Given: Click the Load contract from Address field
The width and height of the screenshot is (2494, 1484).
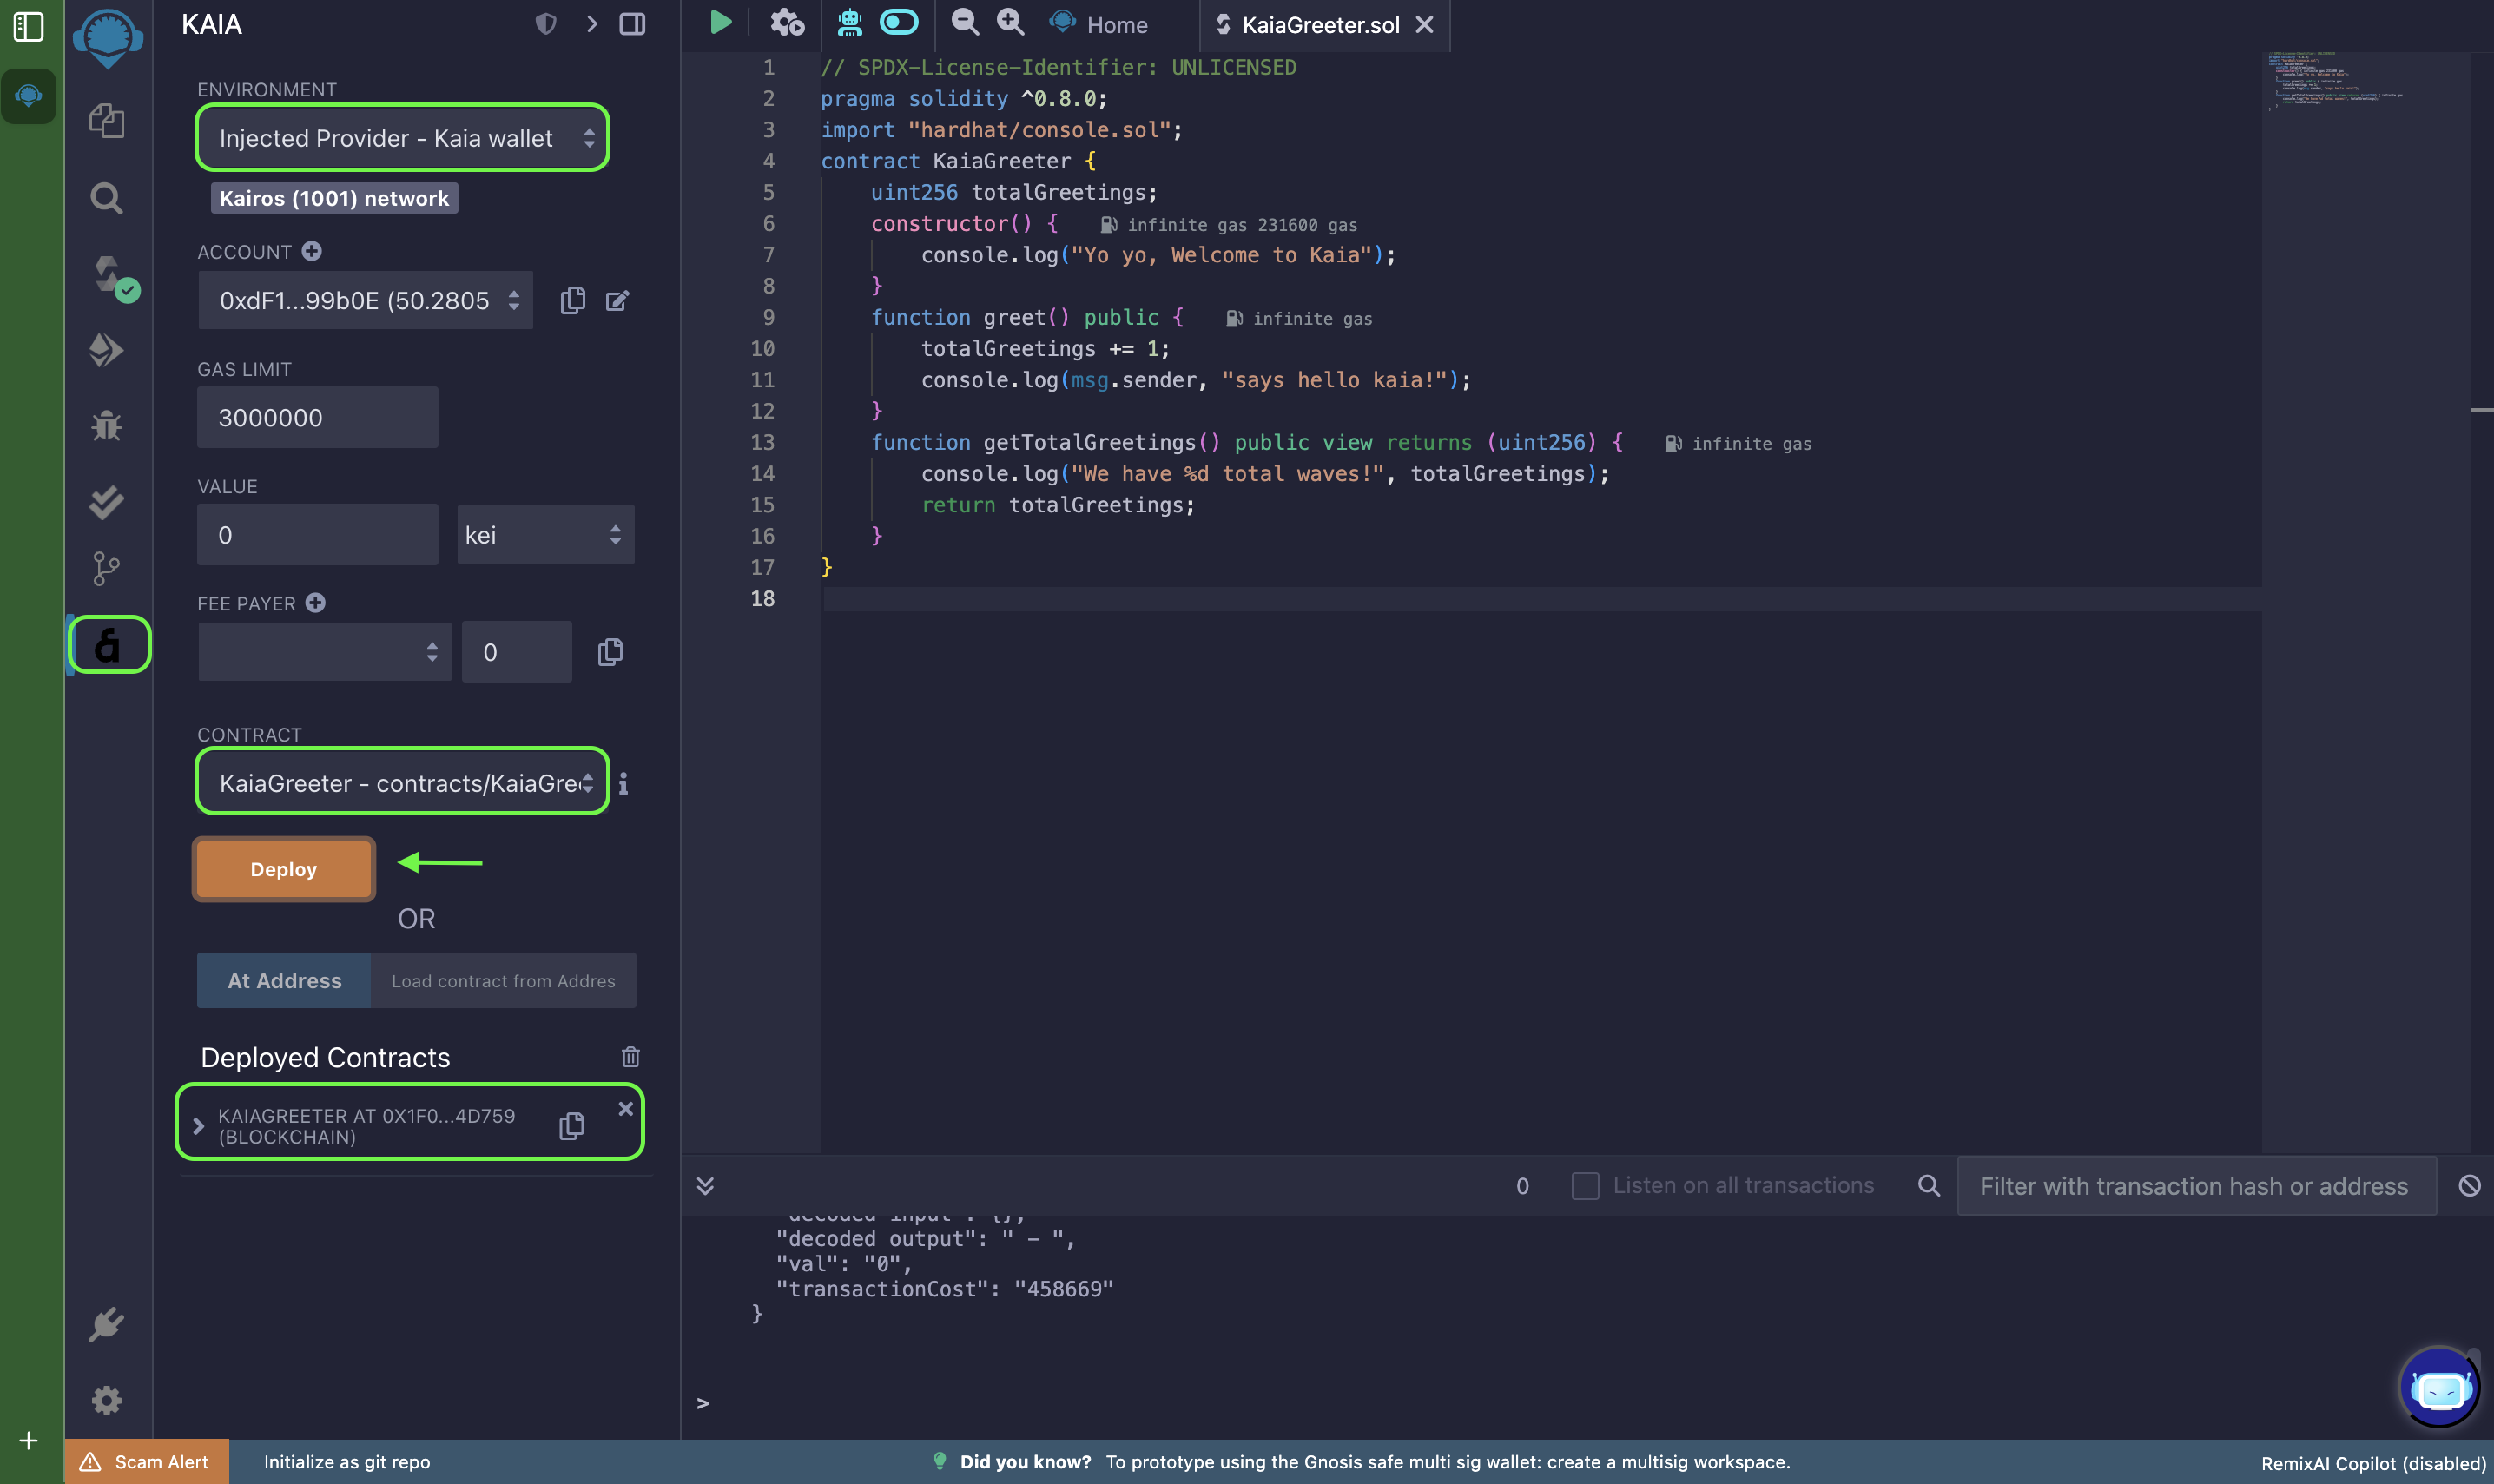Looking at the screenshot, I should [x=503, y=981].
